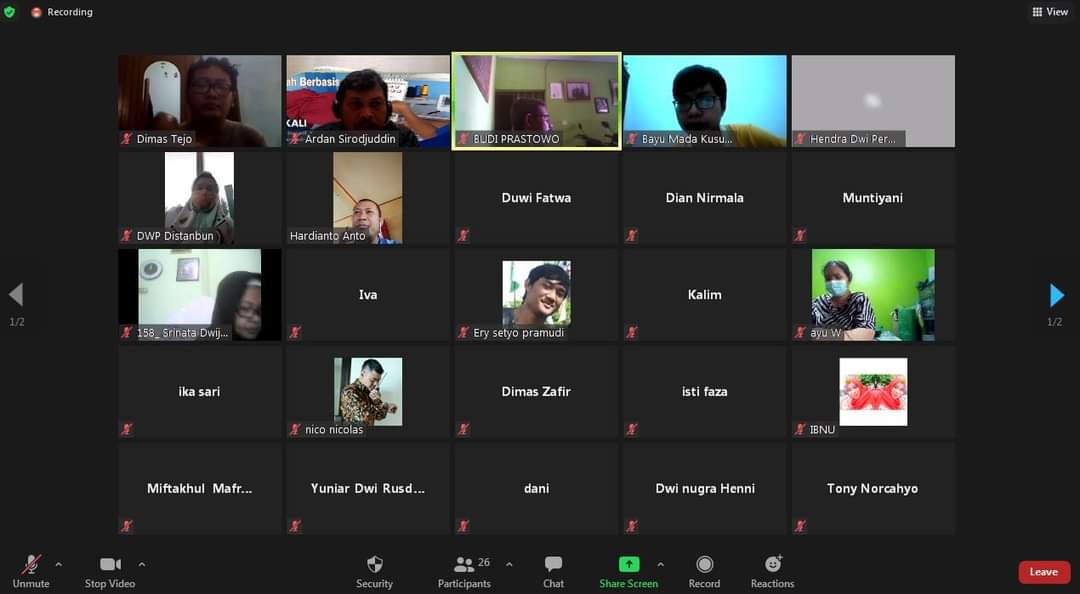The image size is (1080, 594).
Task: Open share options arrow beside Share Screen
Action: (x=661, y=564)
